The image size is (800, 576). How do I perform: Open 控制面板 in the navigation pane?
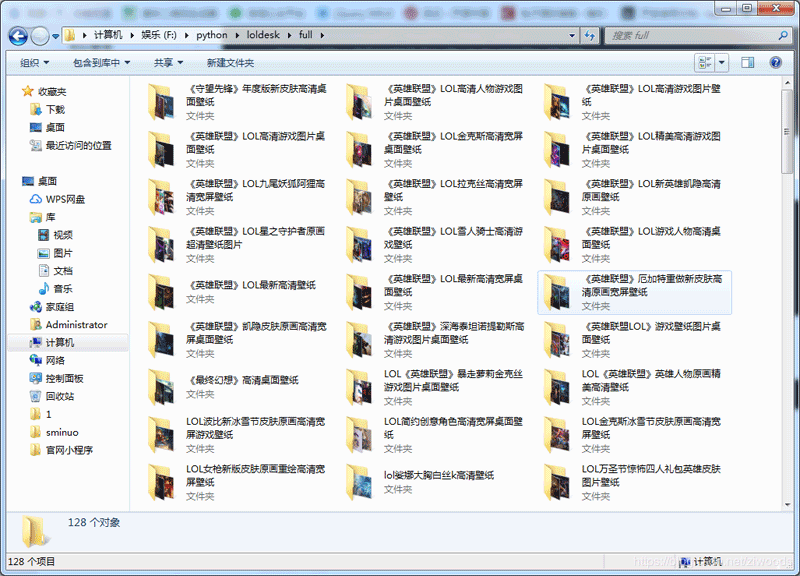point(64,378)
